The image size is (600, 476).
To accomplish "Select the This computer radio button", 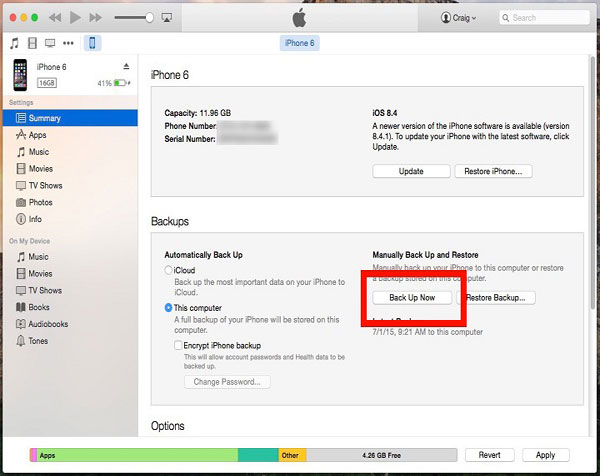I will click(168, 308).
